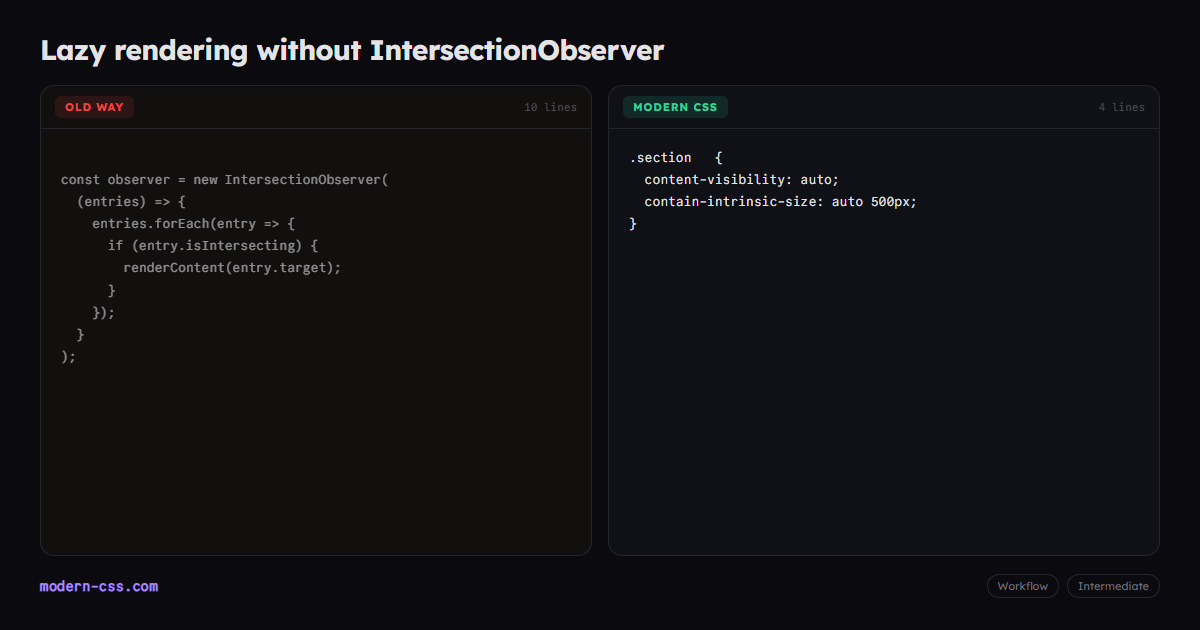This screenshot has width=1200, height=630.
Task: Click the '4 lines' label
Action: coord(1122,107)
